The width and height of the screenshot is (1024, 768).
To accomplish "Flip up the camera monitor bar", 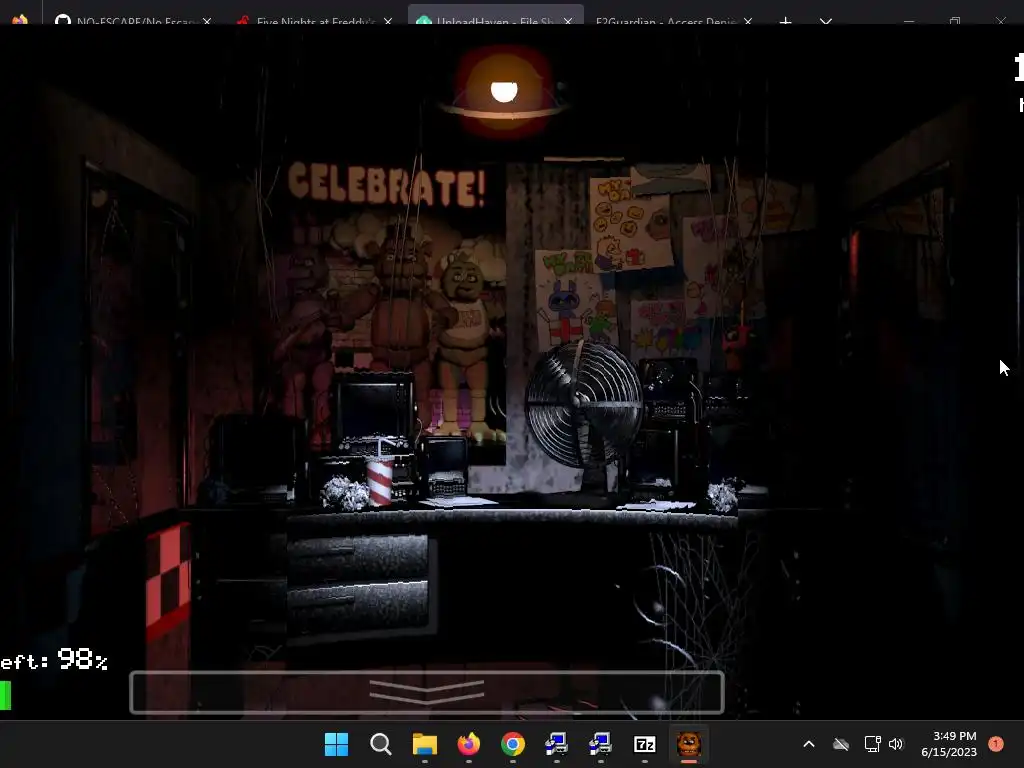I will [x=427, y=692].
